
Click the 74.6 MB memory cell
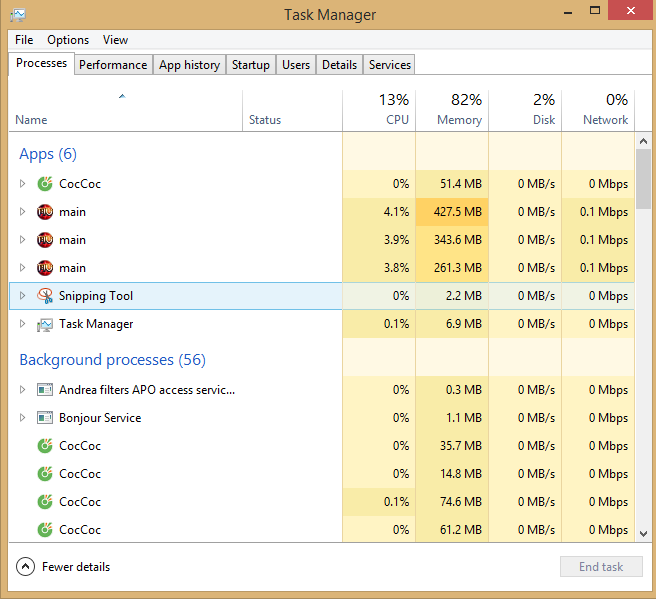coord(452,502)
